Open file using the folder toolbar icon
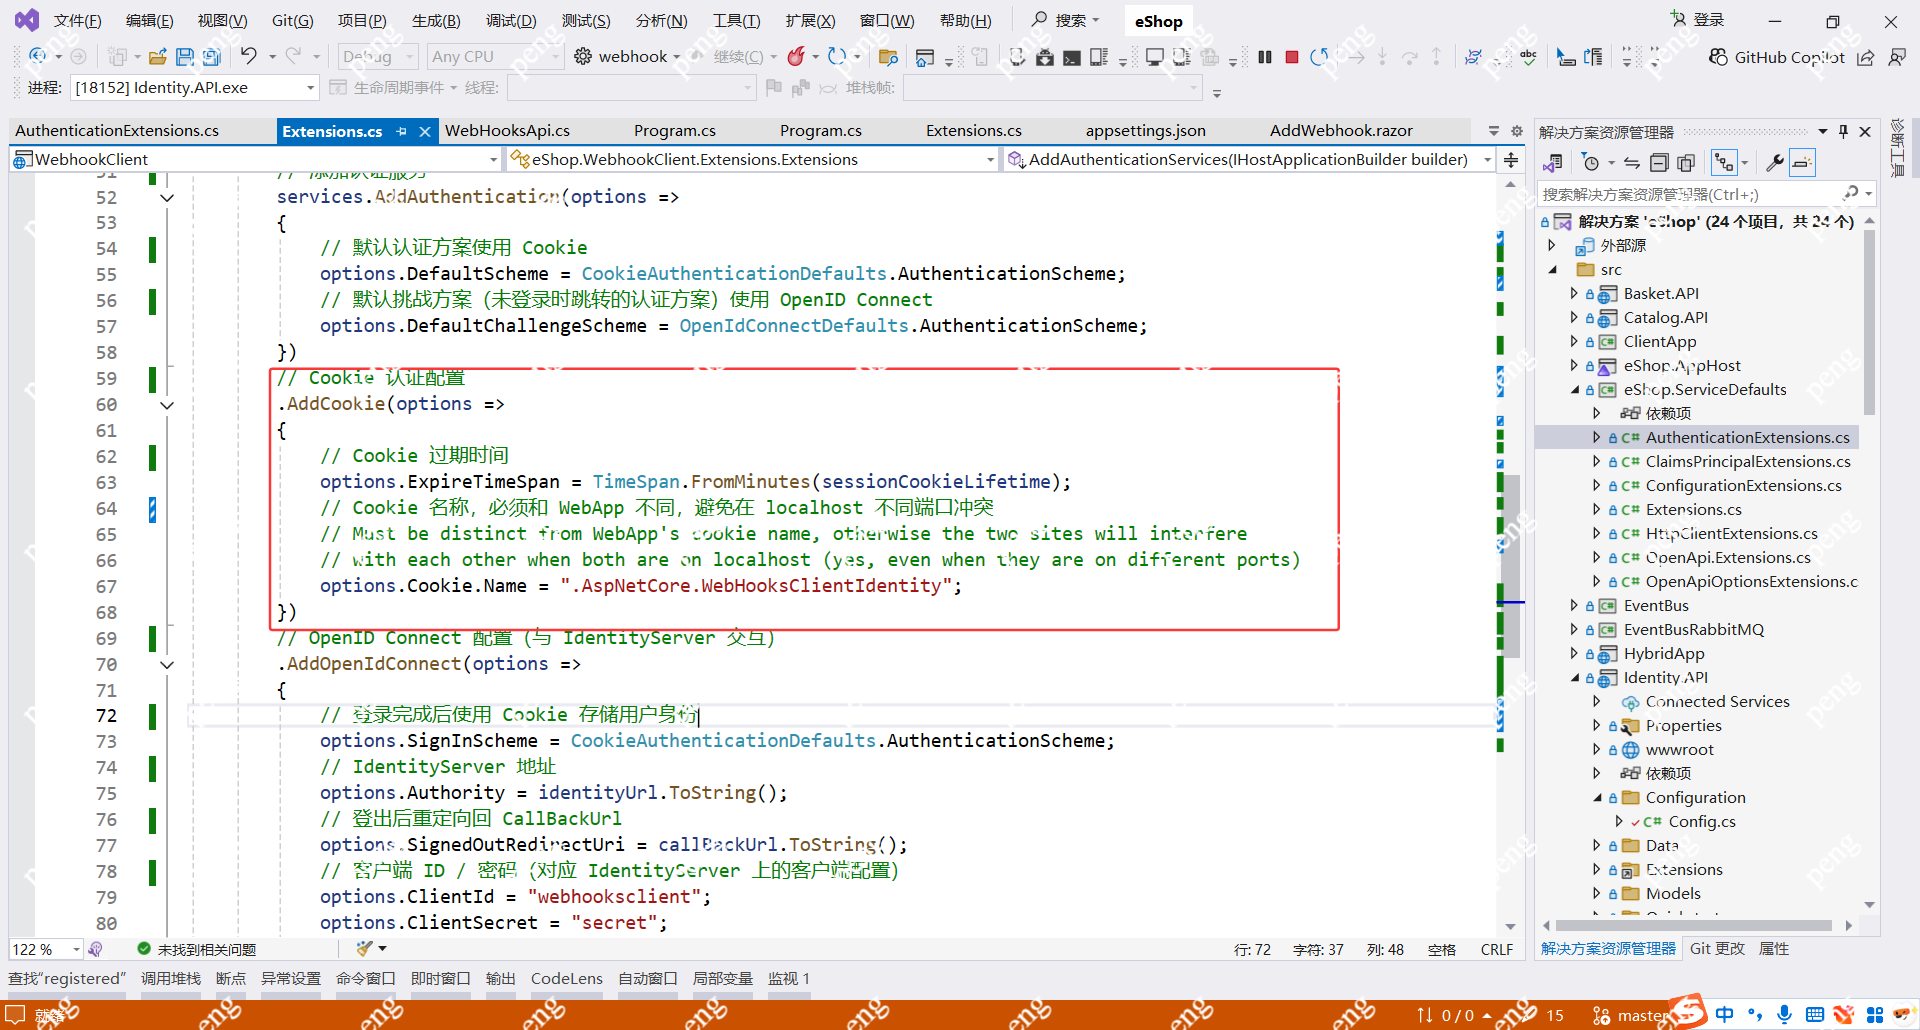The height and width of the screenshot is (1030, 1920). [158, 57]
